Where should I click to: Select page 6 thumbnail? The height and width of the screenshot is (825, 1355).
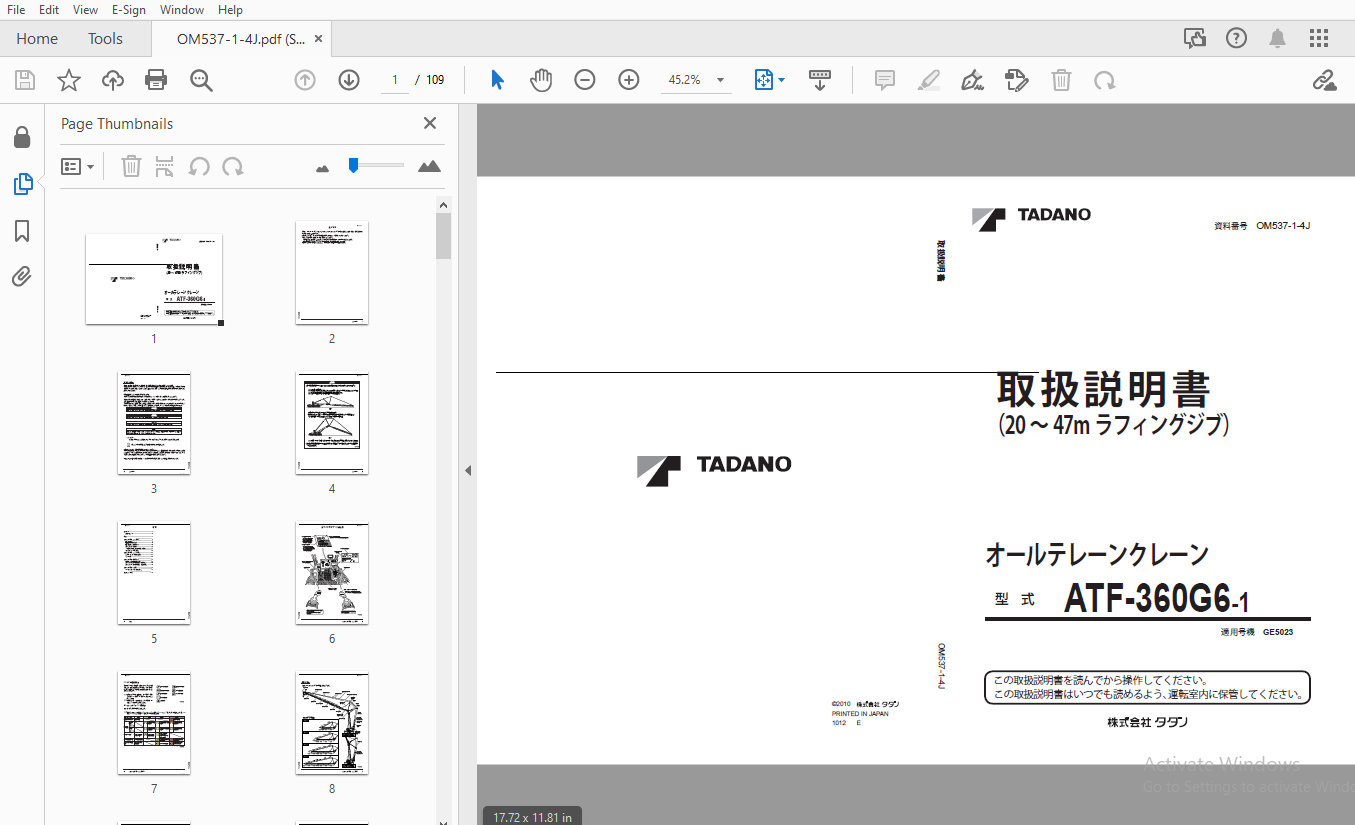point(332,573)
